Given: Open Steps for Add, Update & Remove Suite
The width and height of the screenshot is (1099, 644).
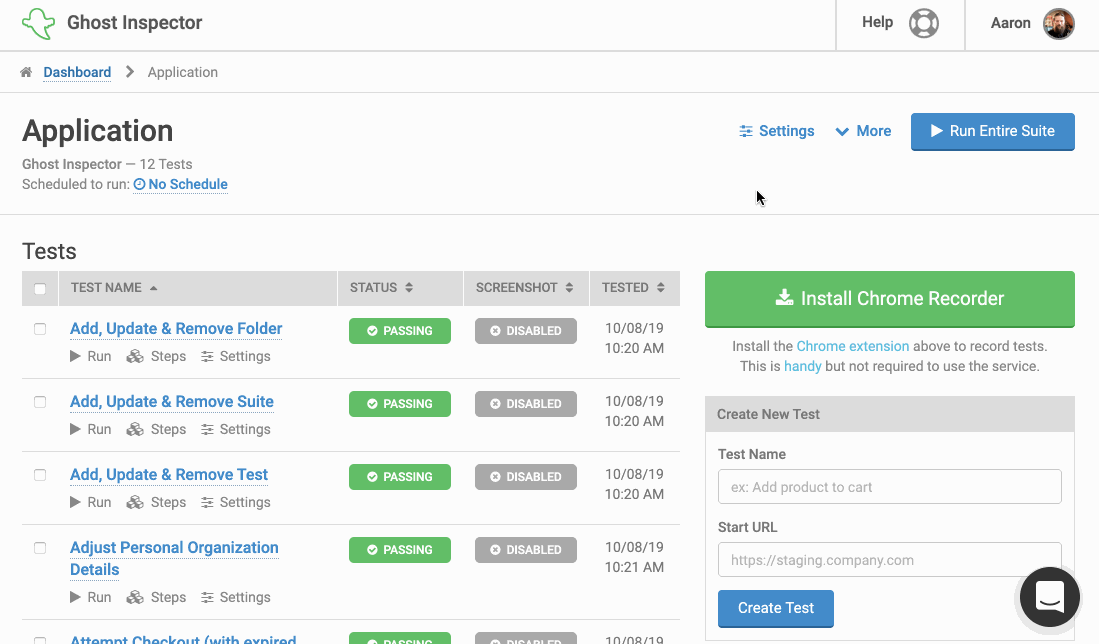Looking at the screenshot, I should pos(157,429).
